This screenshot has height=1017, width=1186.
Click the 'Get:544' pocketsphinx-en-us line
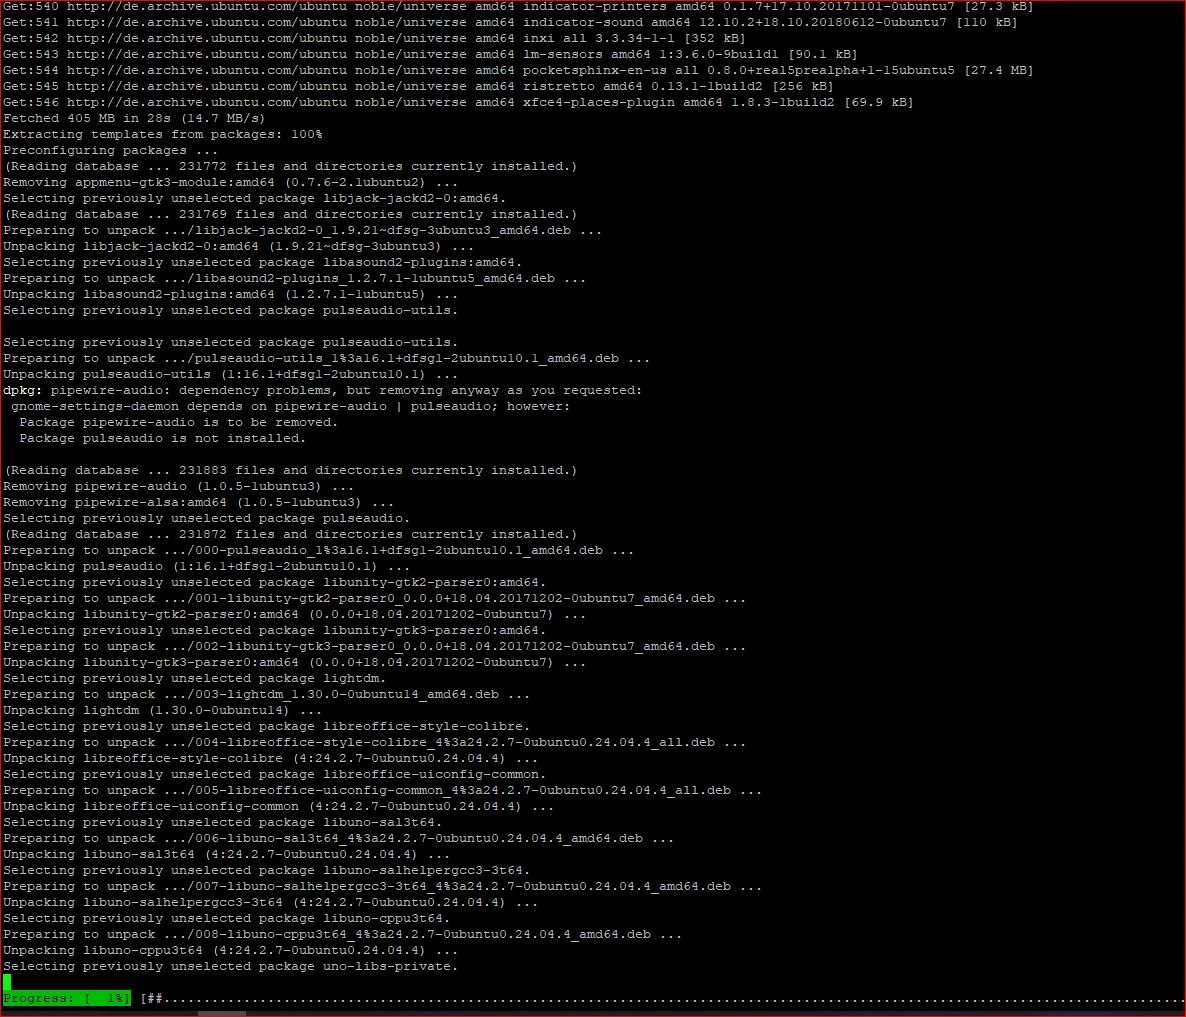pyautogui.click(x=518, y=70)
